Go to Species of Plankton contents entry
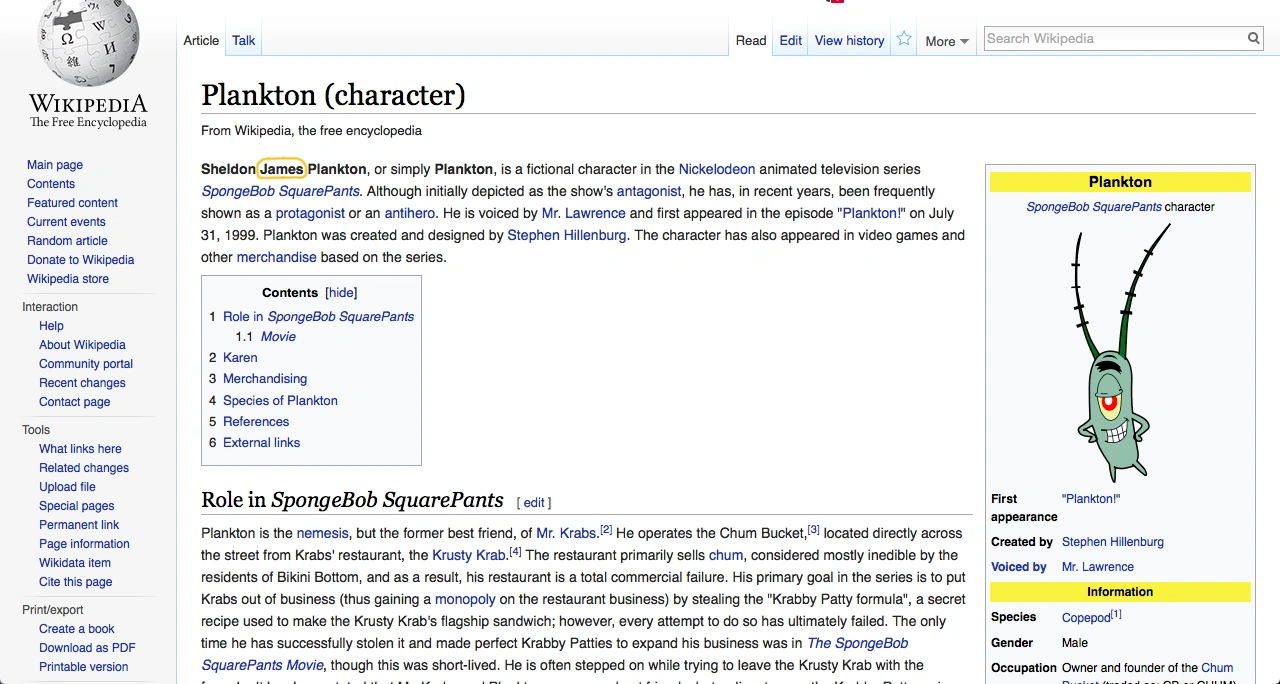 [x=280, y=400]
